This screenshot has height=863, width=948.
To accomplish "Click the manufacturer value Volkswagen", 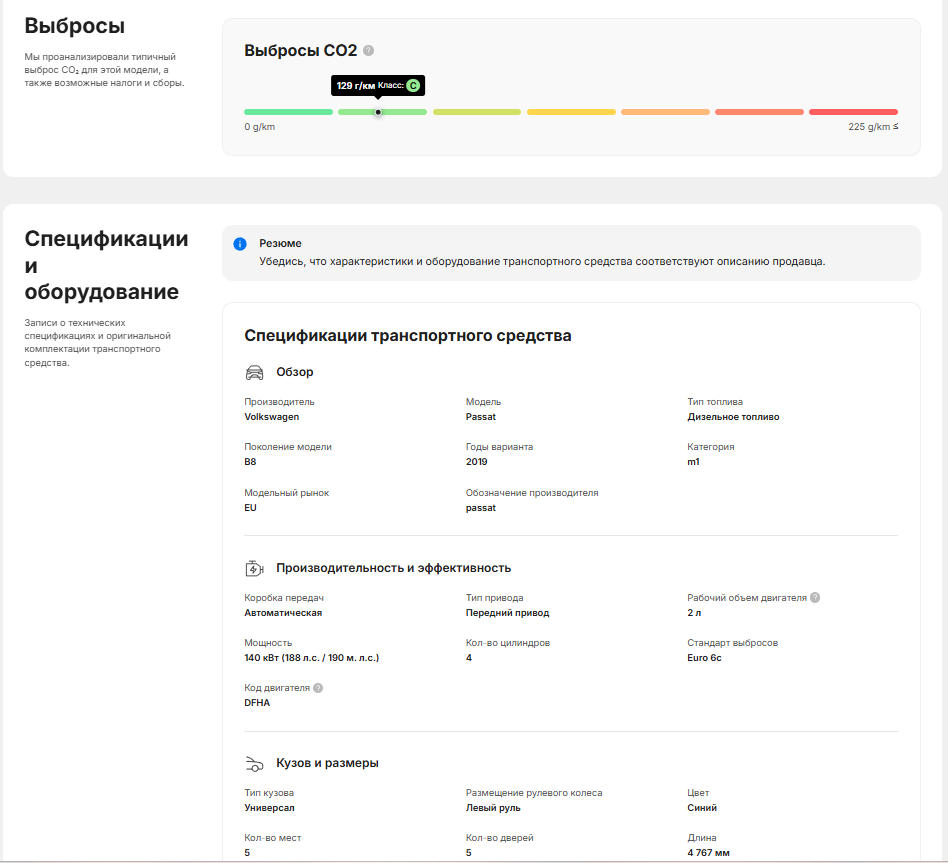I will point(271,417).
